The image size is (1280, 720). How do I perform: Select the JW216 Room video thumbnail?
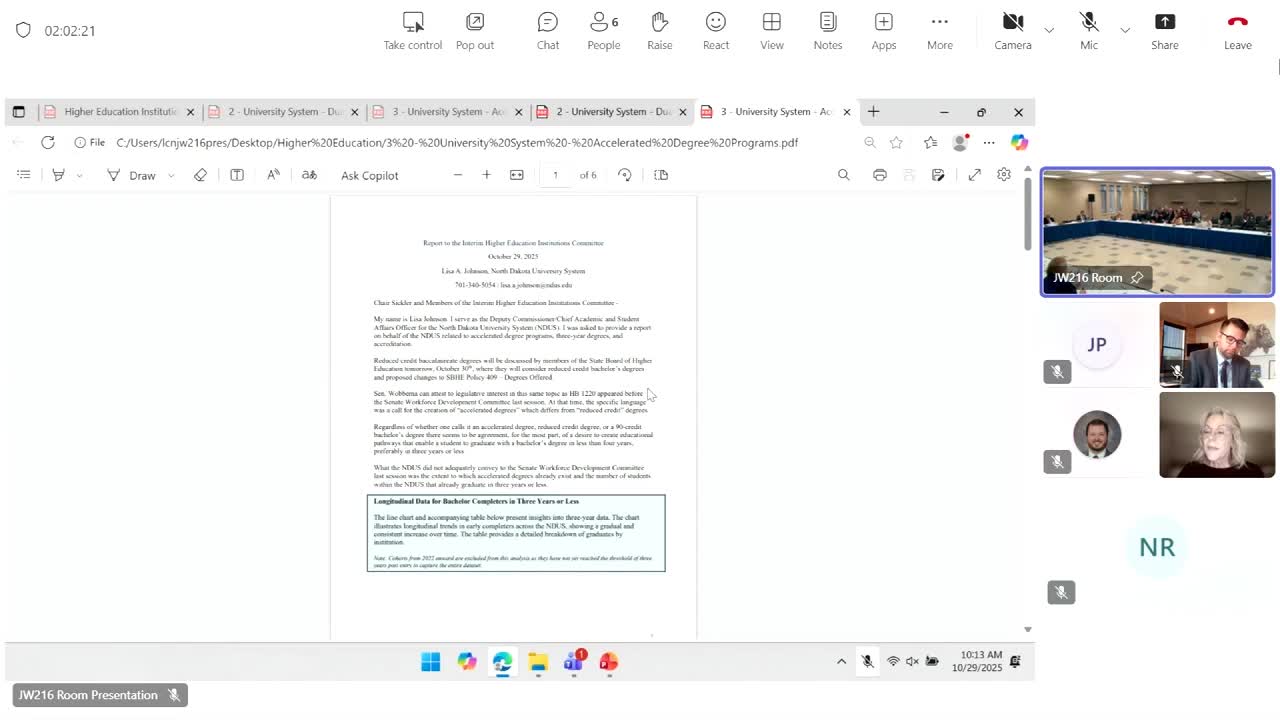(1157, 232)
